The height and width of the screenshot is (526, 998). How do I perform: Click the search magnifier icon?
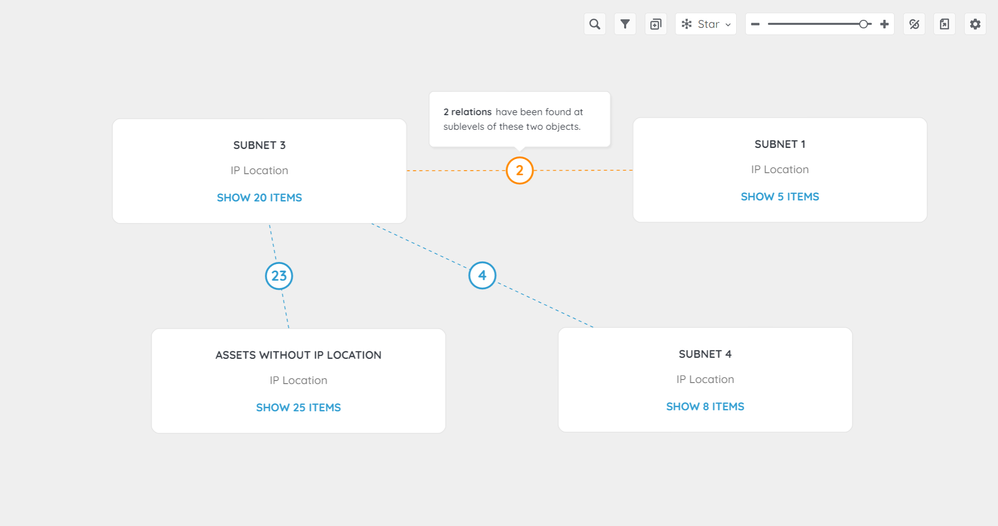point(595,24)
